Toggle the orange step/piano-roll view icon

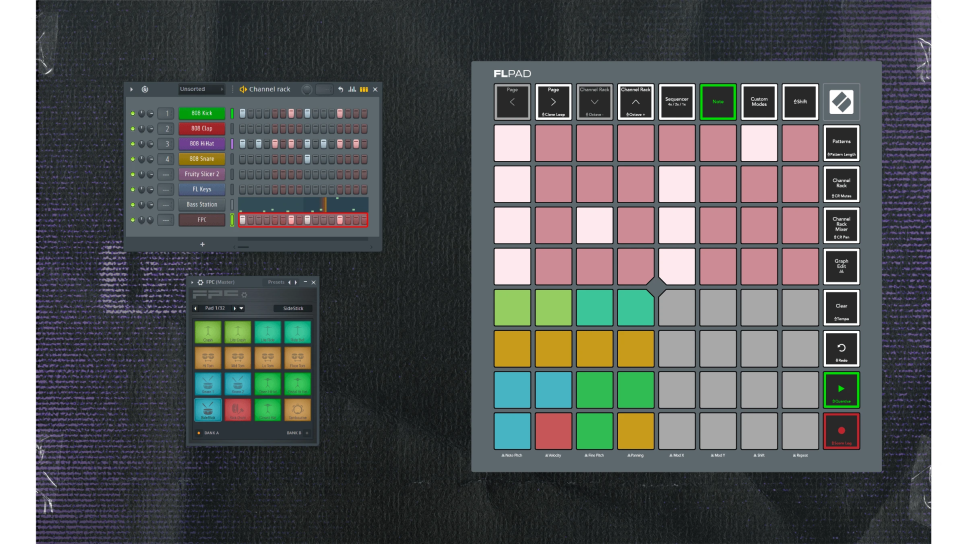tap(364, 89)
